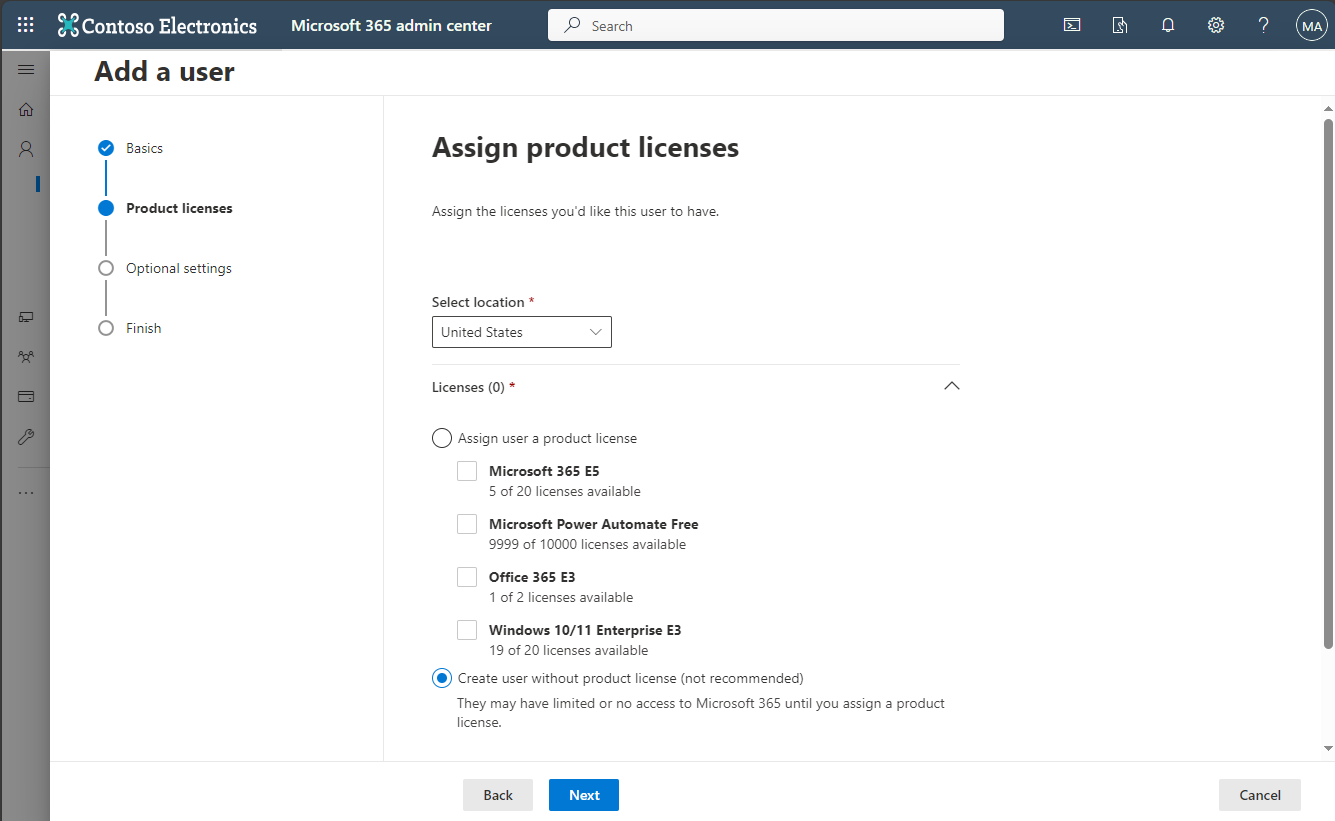Click '5 of 20 licenses available' text
Image resolution: width=1335 pixels, height=821 pixels.
click(565, 491)
